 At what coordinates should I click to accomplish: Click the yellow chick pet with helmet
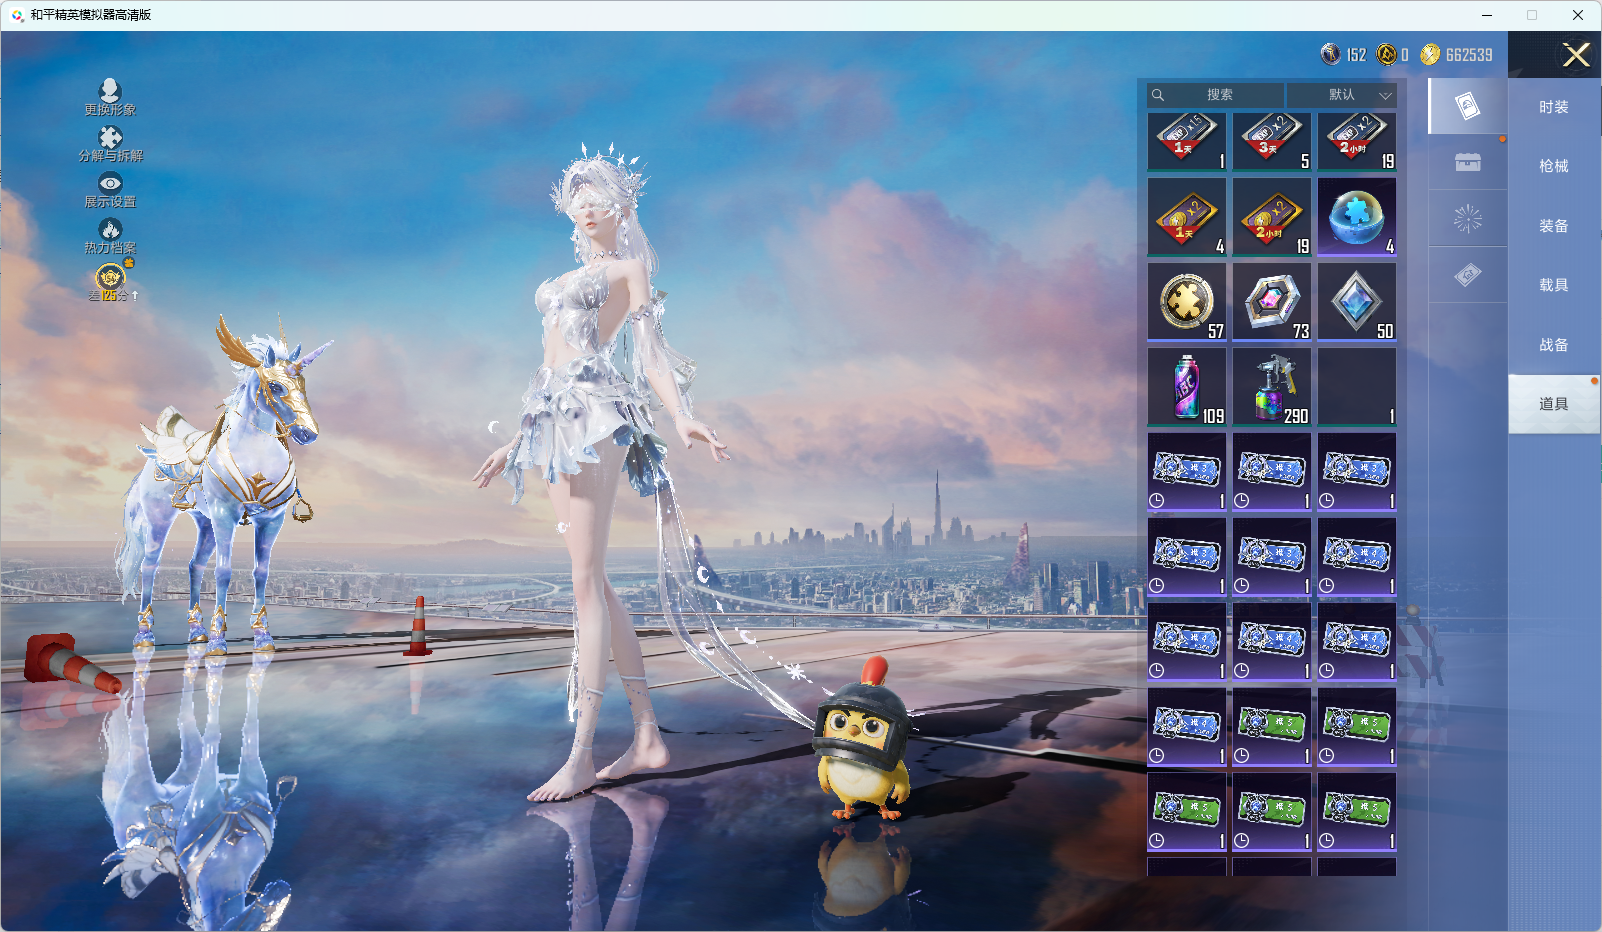(864, 740)
